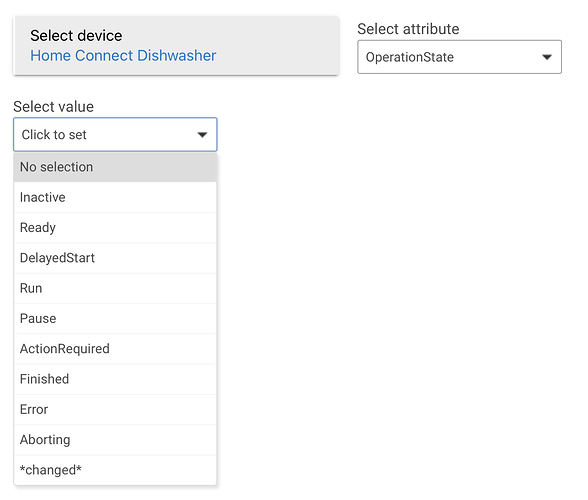Pick ActionRequired from the dropdown
Viewport: 588px width, 500px height.
coord(115,349)
